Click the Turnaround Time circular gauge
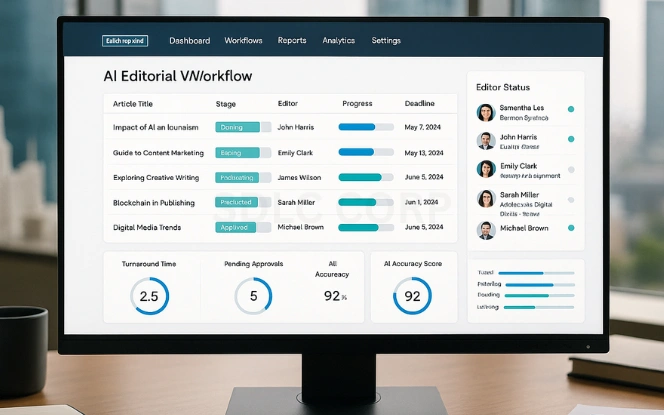Viewport: 664px width, 415px height. (149, 296)
